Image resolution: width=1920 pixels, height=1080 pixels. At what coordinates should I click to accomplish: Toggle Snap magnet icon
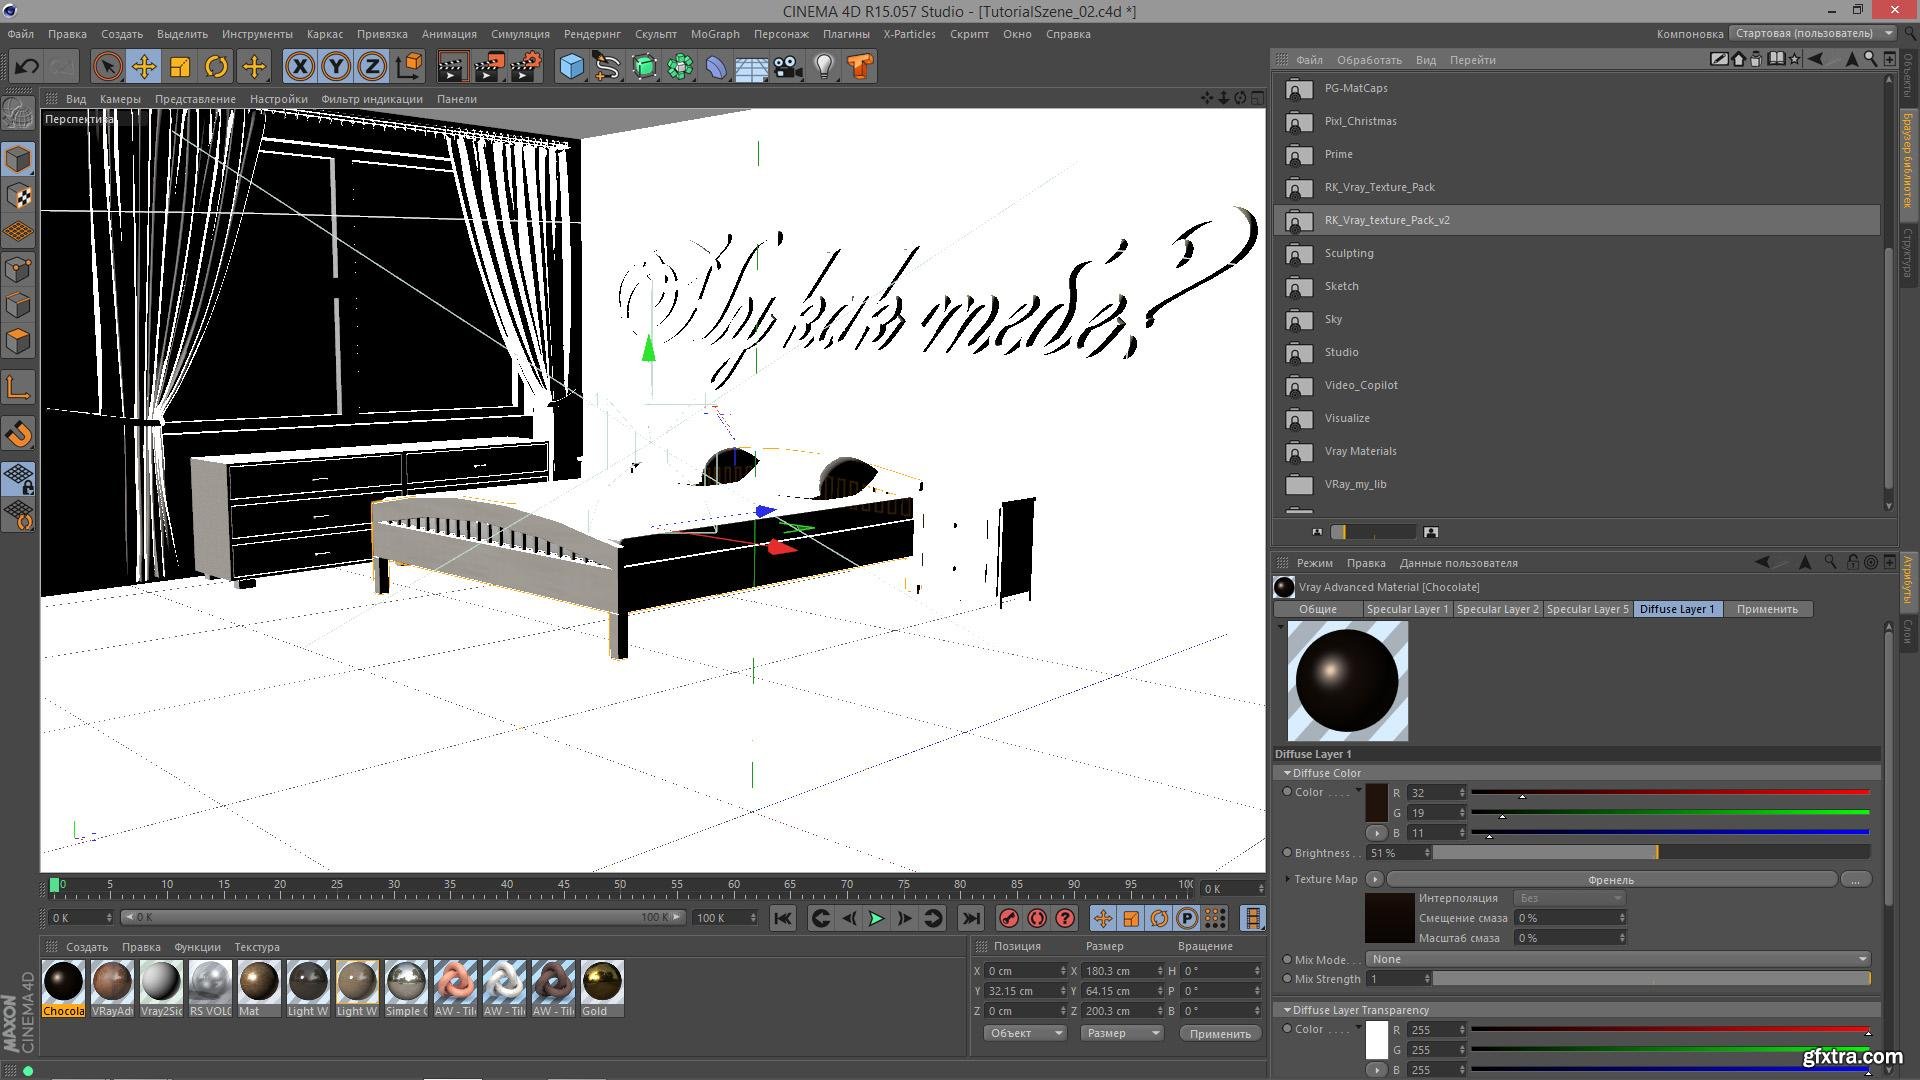19,434
